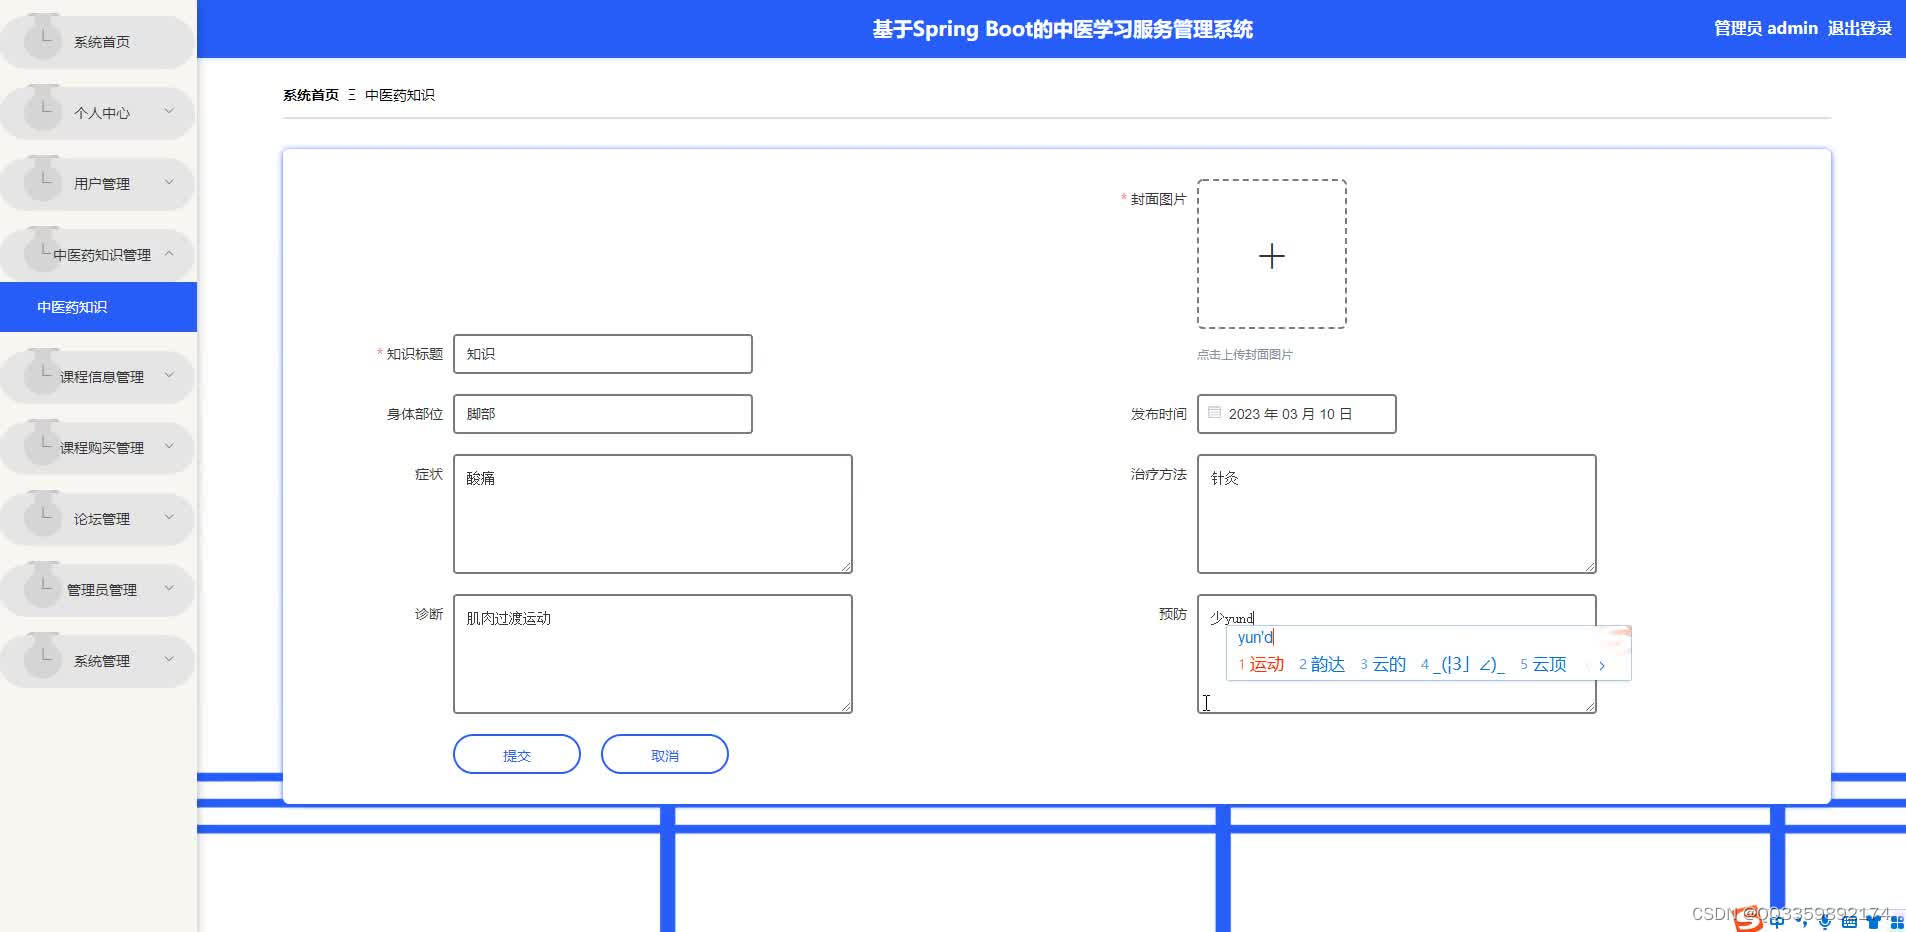The height and width of the screenshot is (932, 1906).
Task: Expand the 管理员管理 menu chevron
Action: click(x=169, y=588)
